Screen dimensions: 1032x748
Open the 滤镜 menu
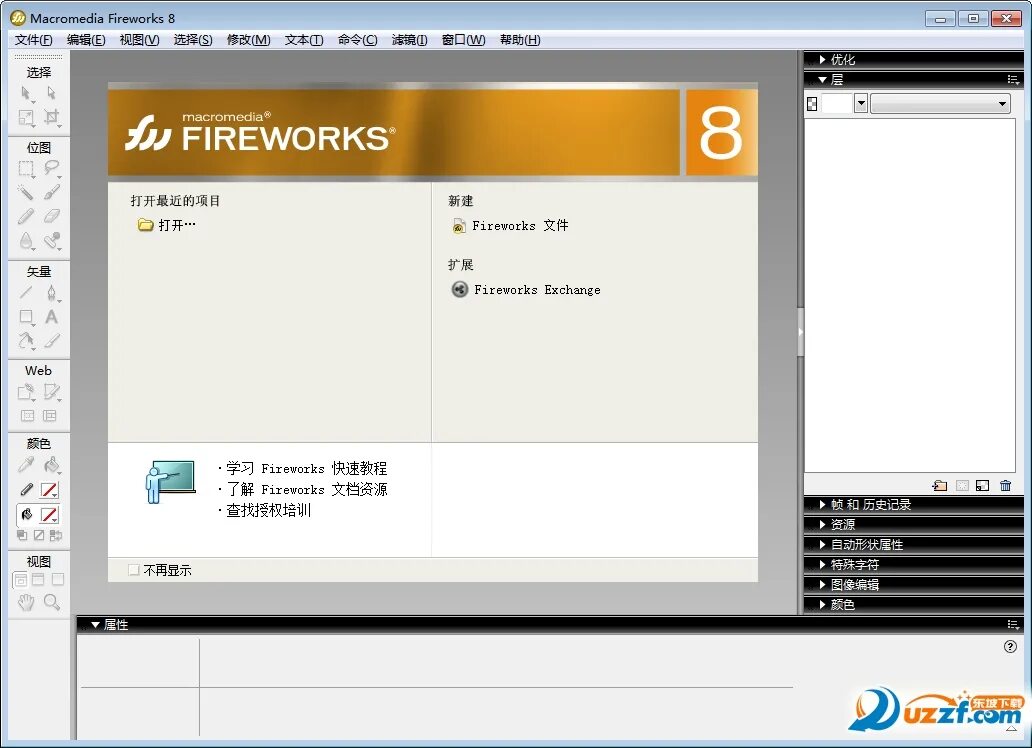(409, 40)
